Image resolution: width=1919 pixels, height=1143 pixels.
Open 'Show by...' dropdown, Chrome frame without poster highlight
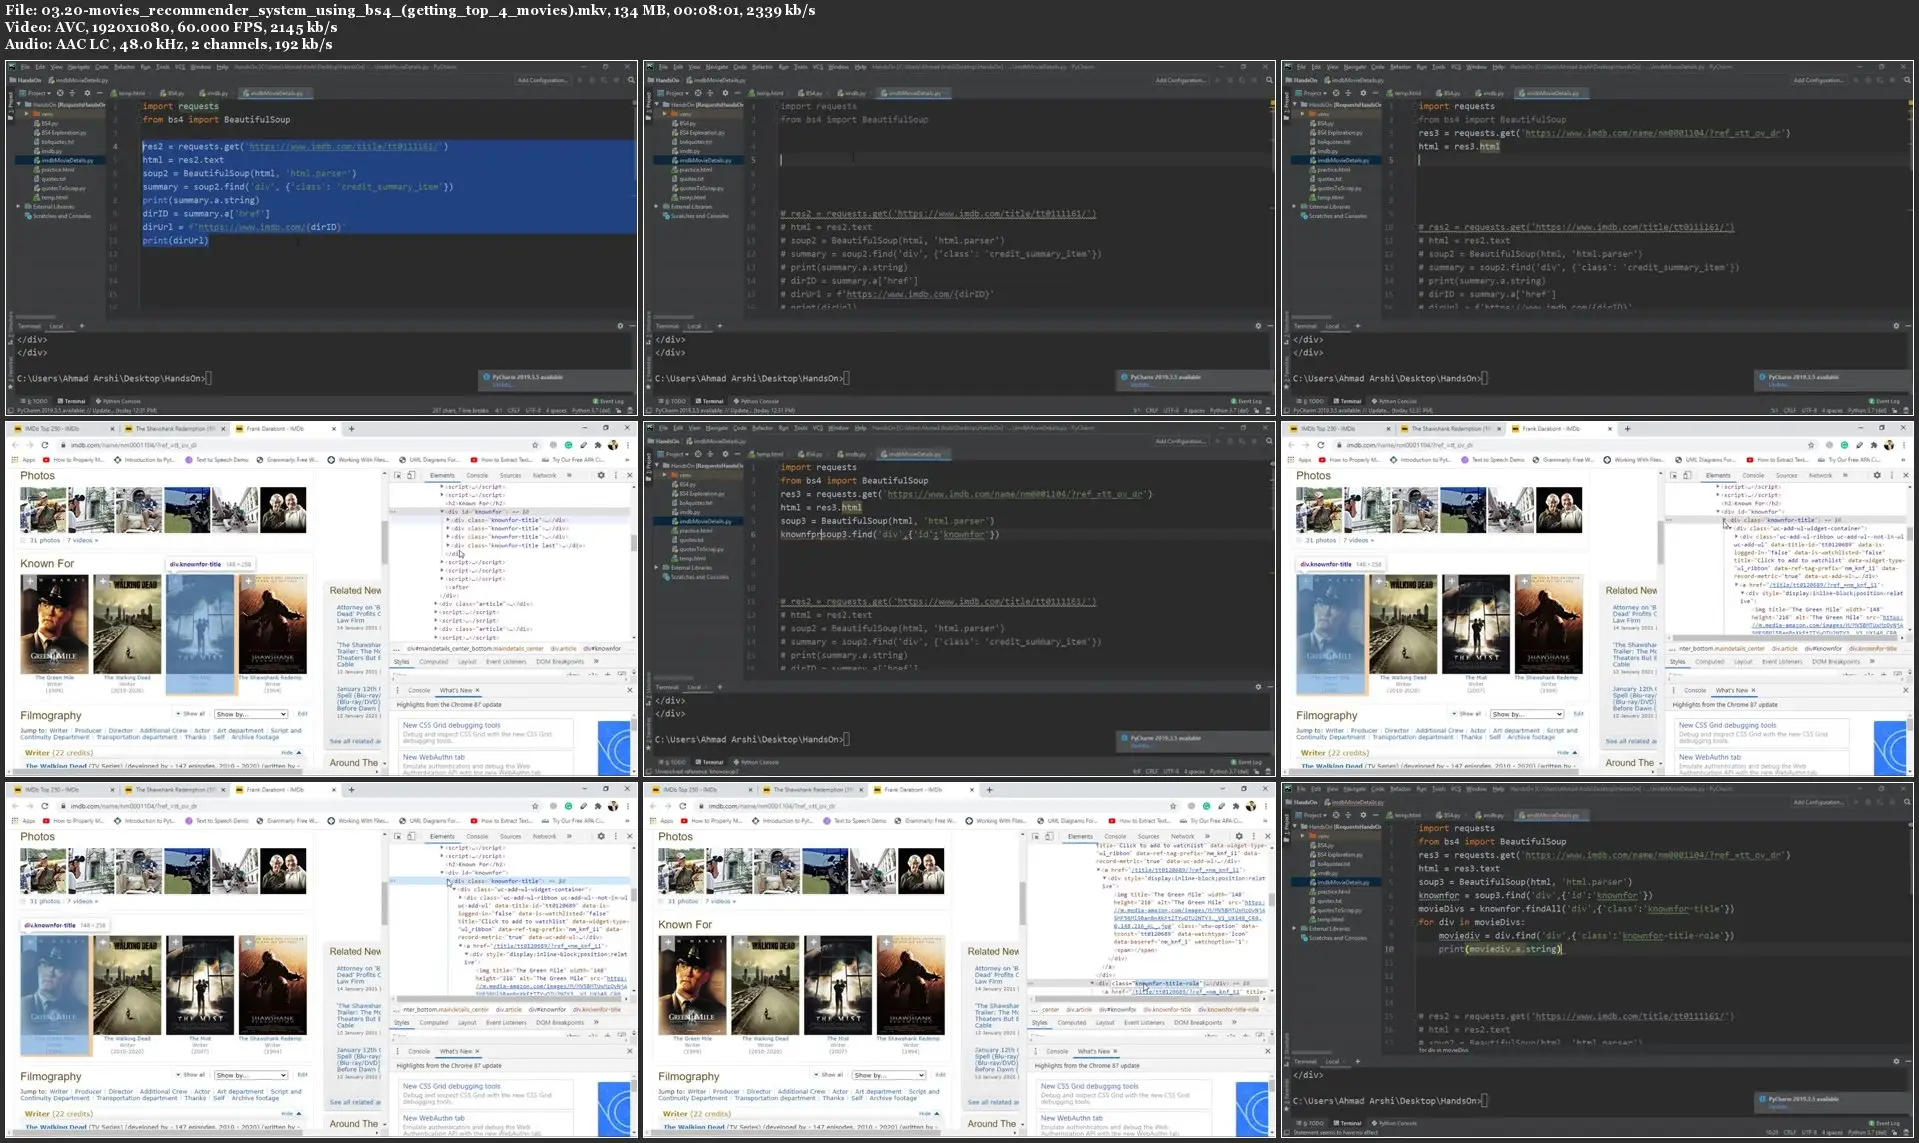(888, 1075)
